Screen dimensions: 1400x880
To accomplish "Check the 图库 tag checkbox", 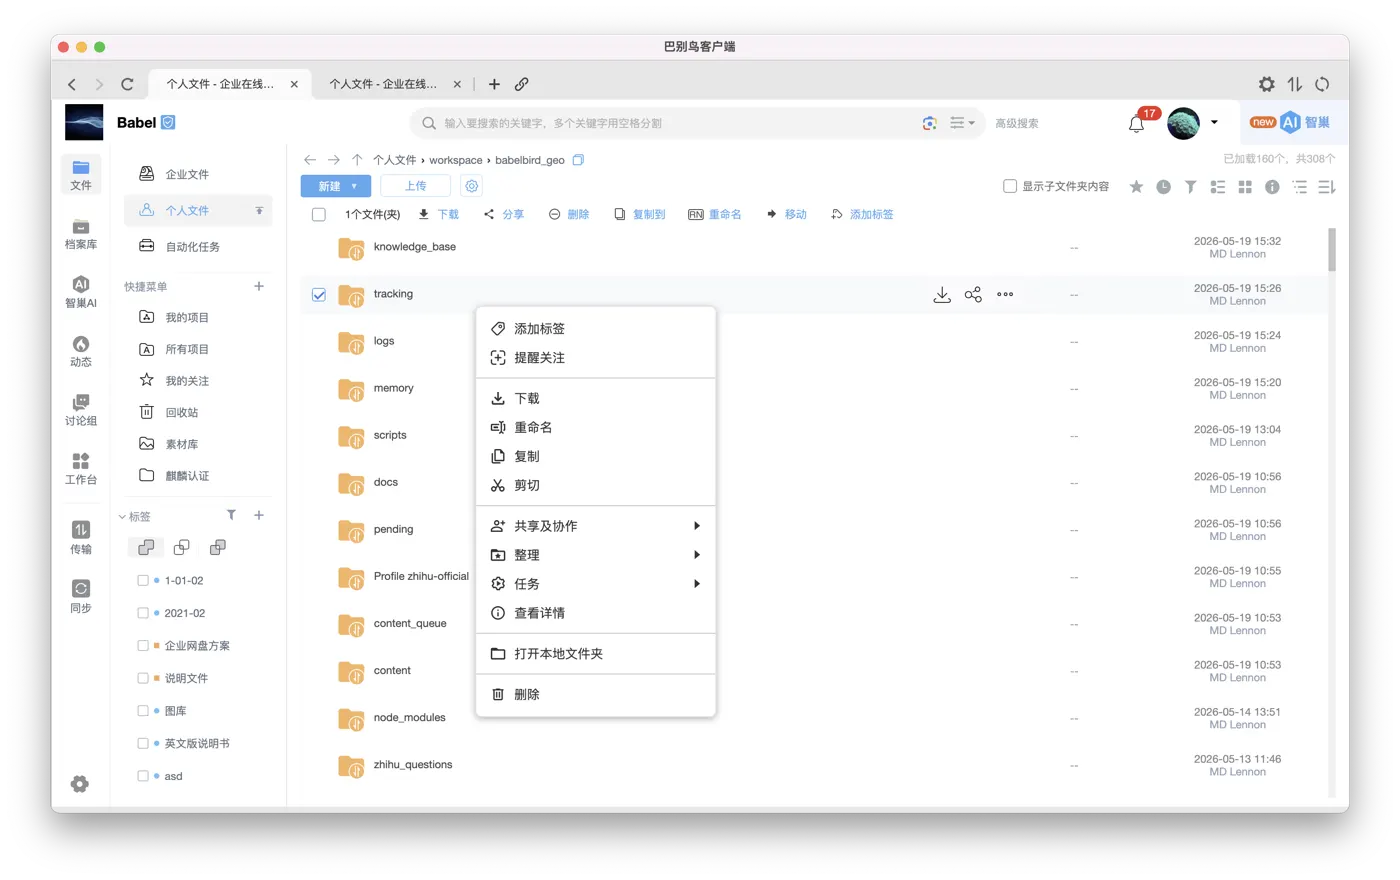I will [143, 711].
